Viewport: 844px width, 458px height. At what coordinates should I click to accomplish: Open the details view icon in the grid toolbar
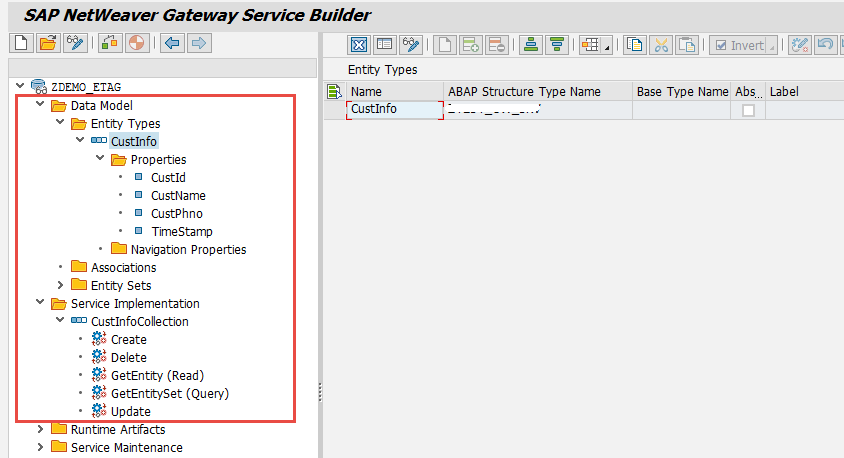pyautogui.click(x=384, y=45)
